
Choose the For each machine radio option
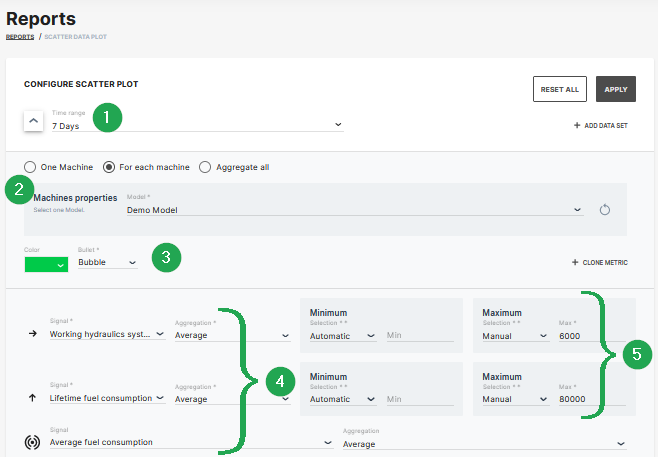(x=110, y=167)
